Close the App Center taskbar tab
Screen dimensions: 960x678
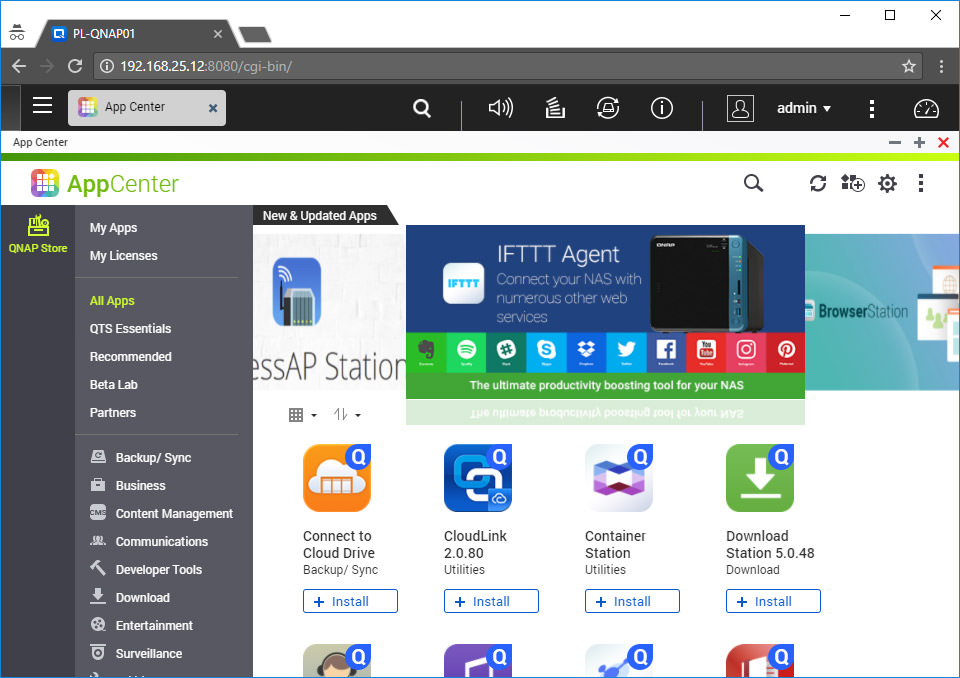[x=213, y=108]
